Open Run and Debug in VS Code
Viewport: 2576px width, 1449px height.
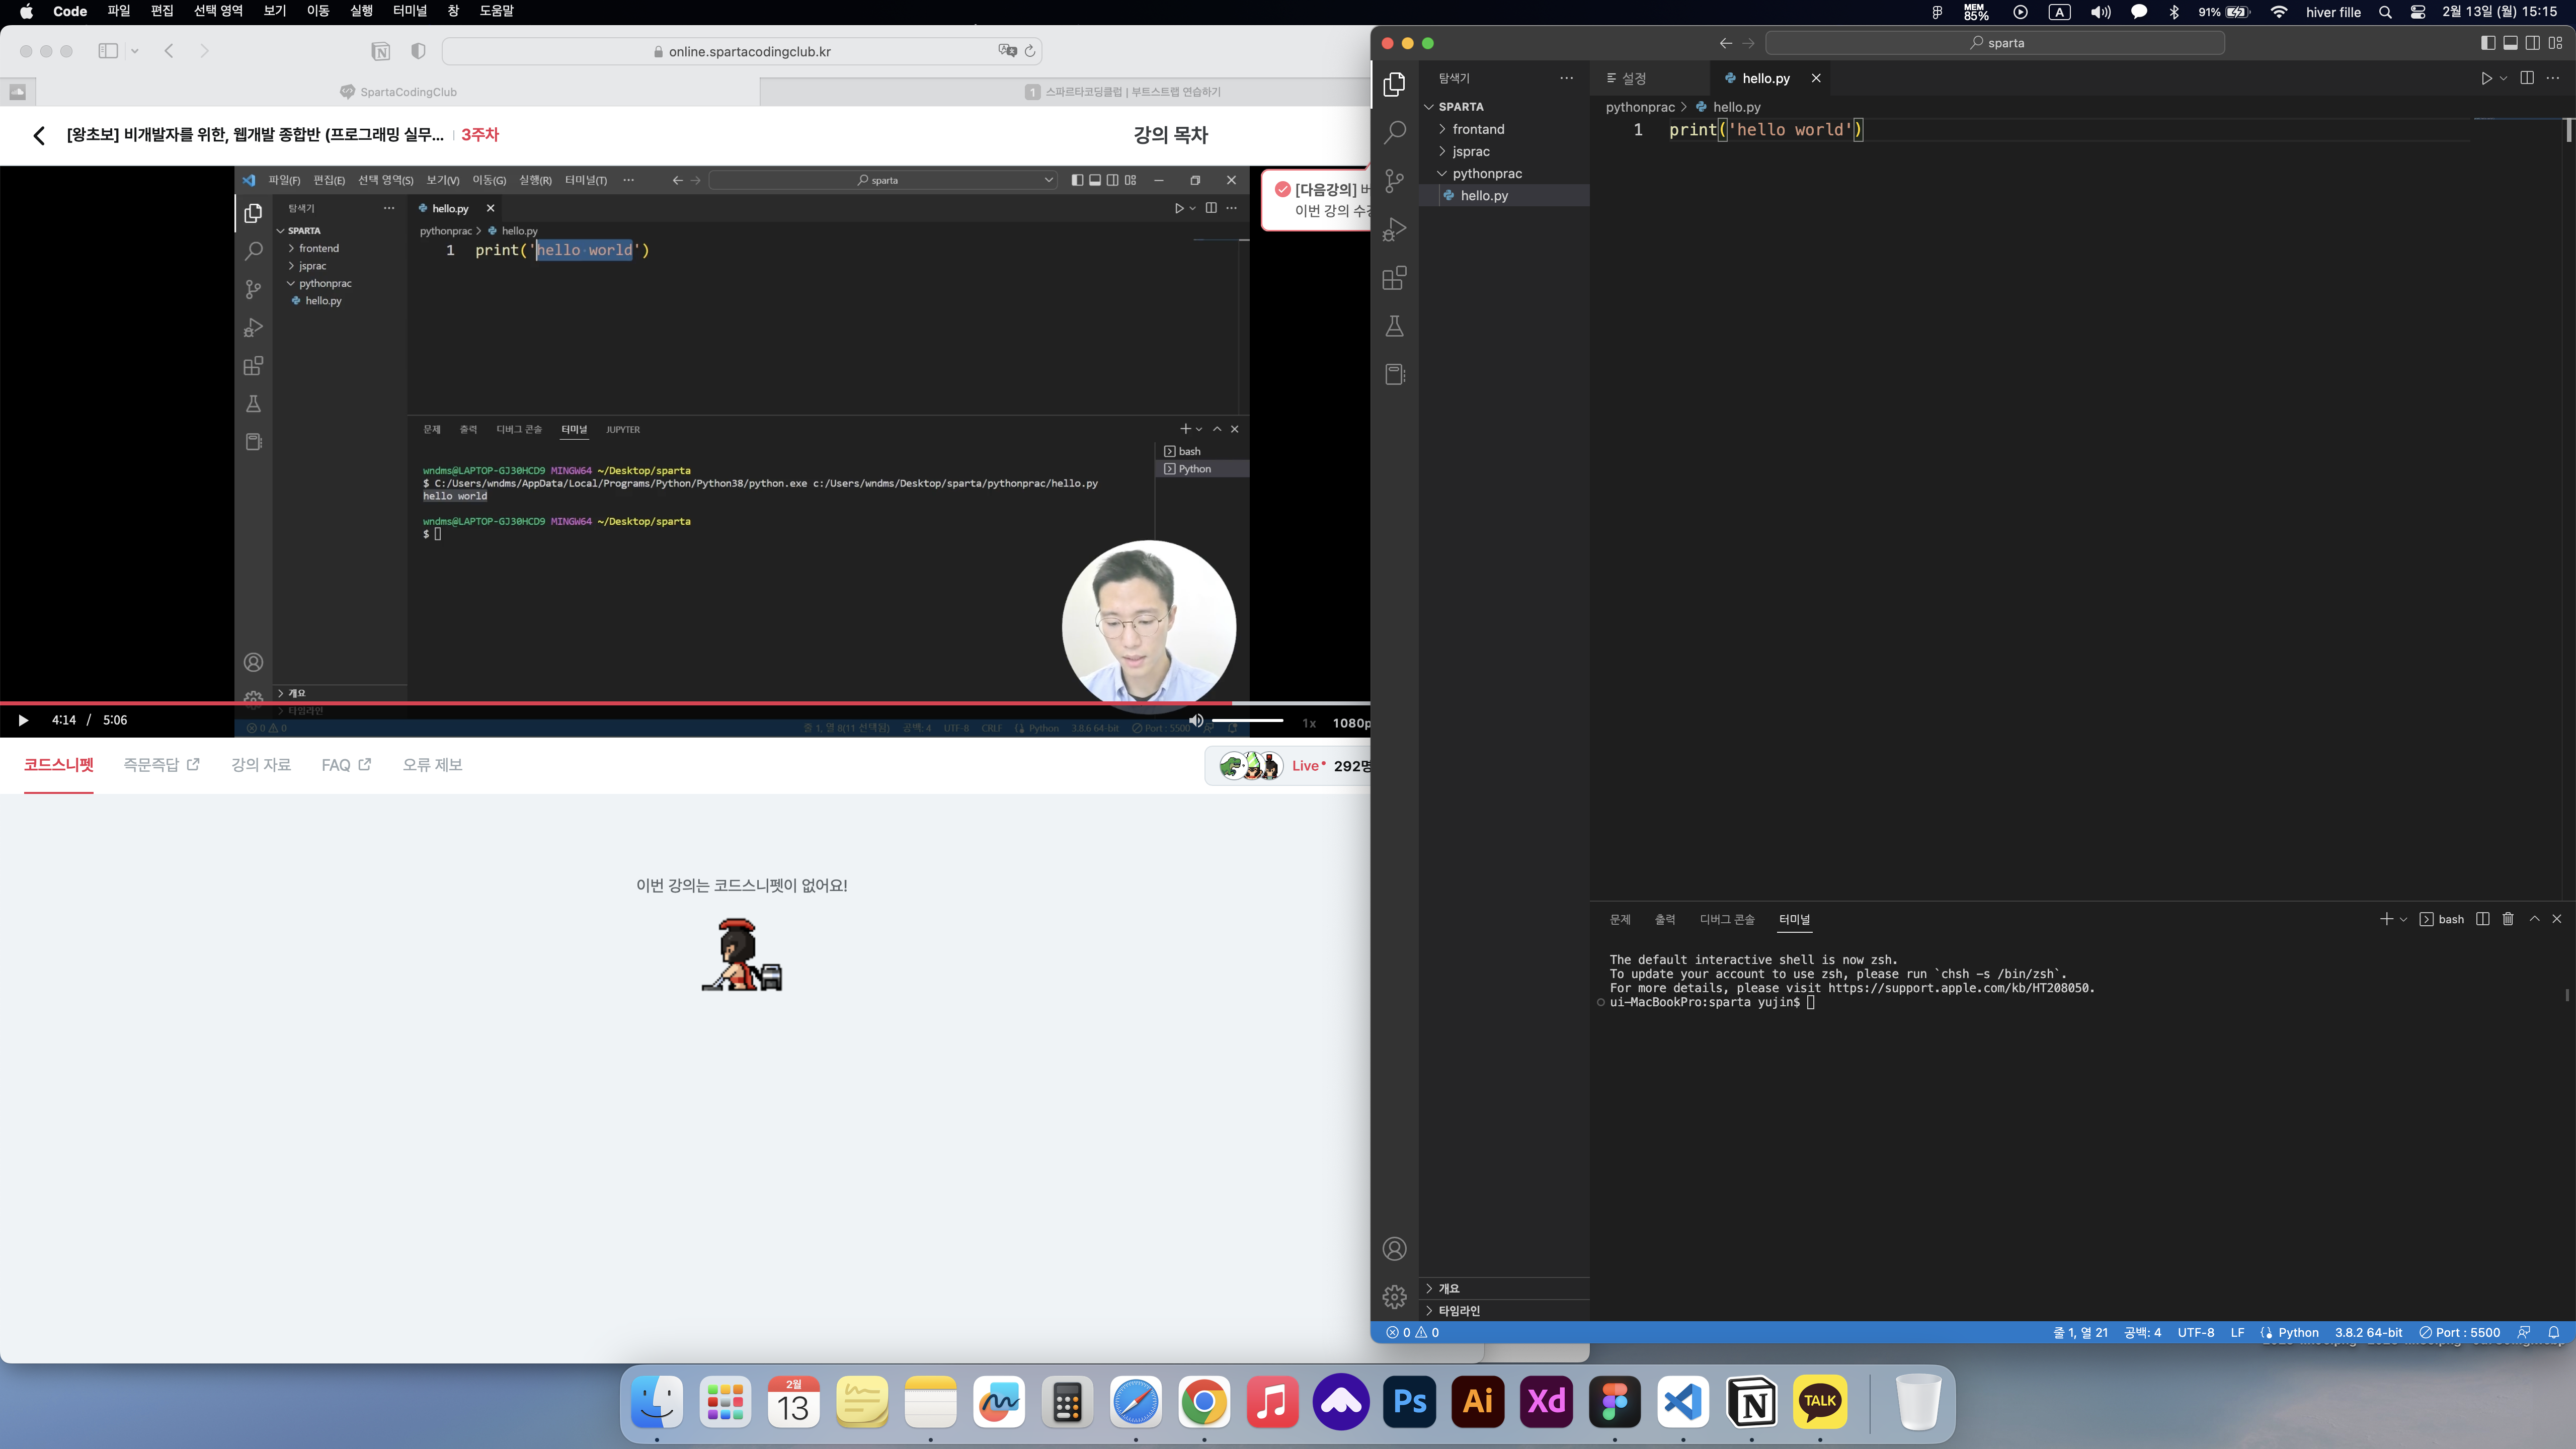[x=1394, y=230]
